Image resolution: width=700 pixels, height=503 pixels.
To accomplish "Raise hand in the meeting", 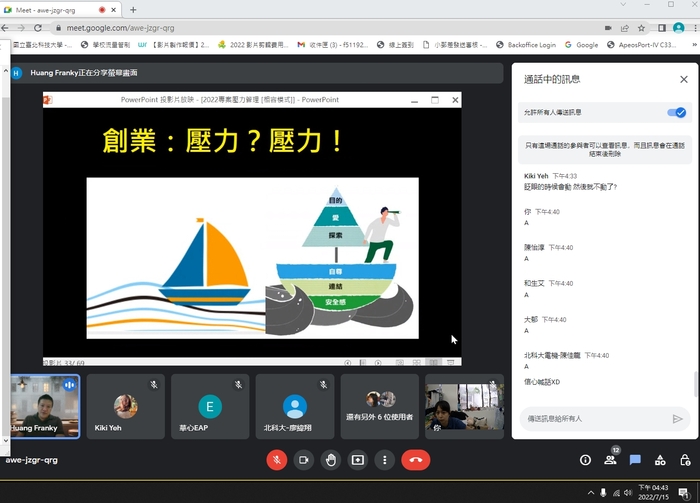I will [331, 460].
